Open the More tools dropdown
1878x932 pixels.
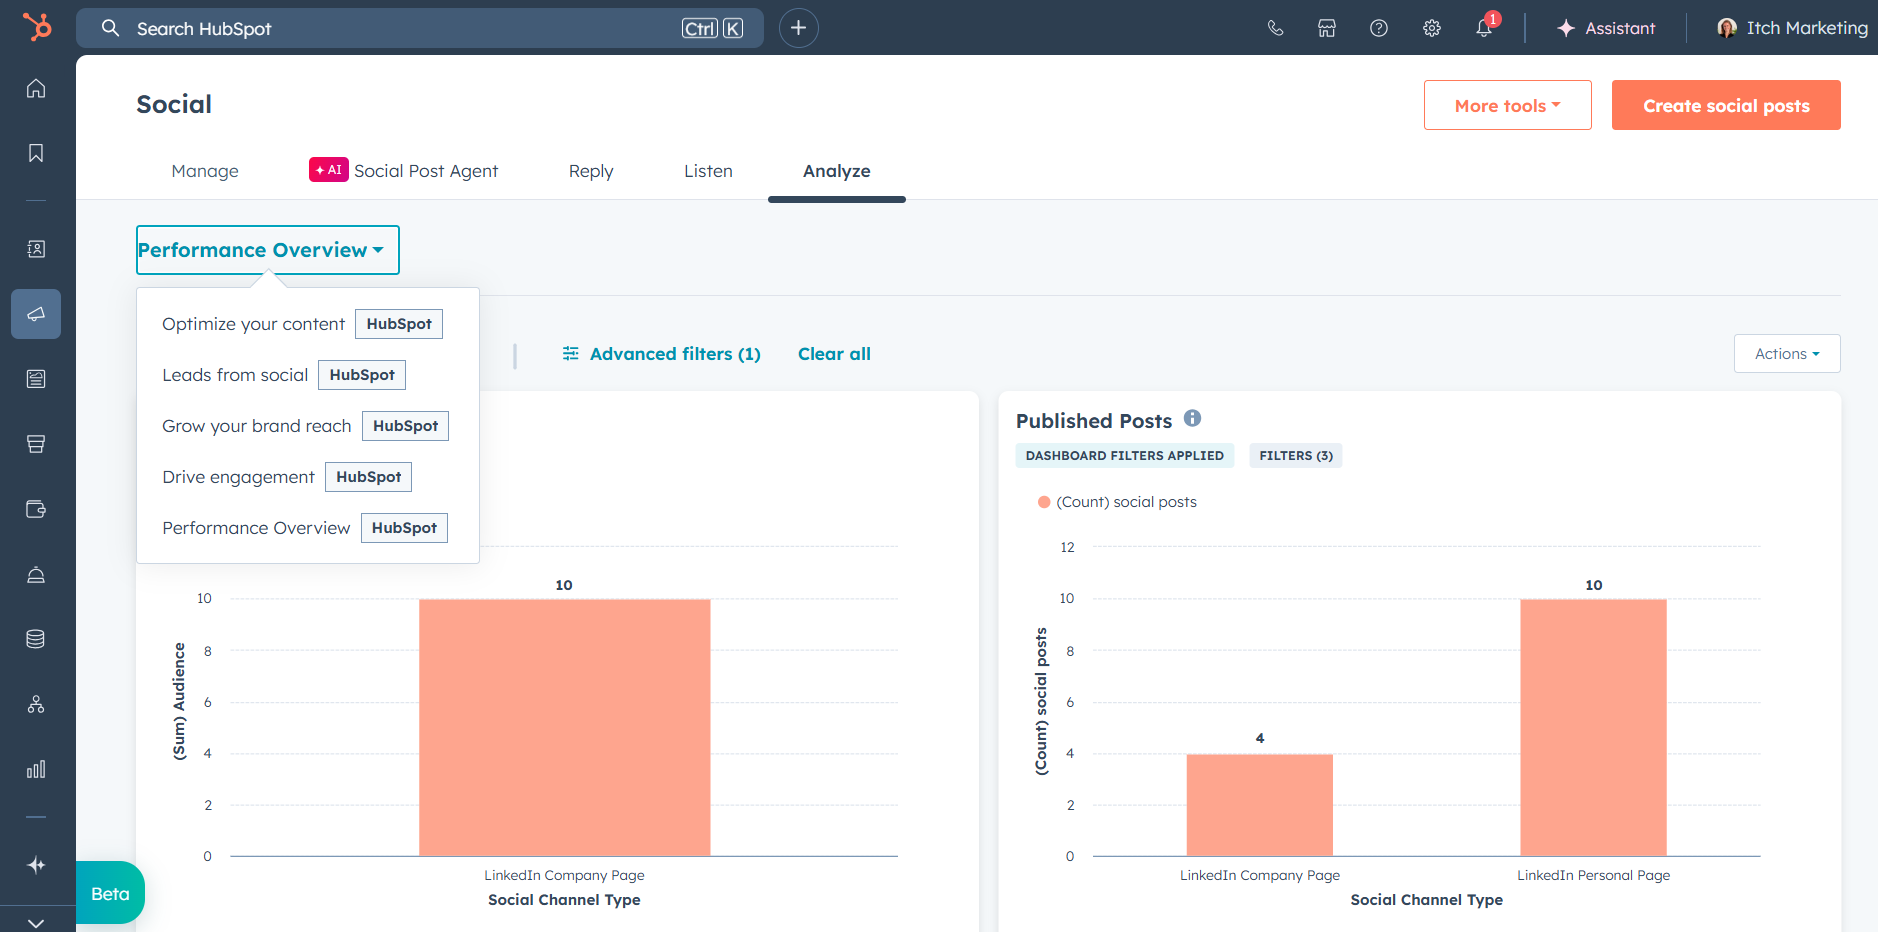(1507, 105)
